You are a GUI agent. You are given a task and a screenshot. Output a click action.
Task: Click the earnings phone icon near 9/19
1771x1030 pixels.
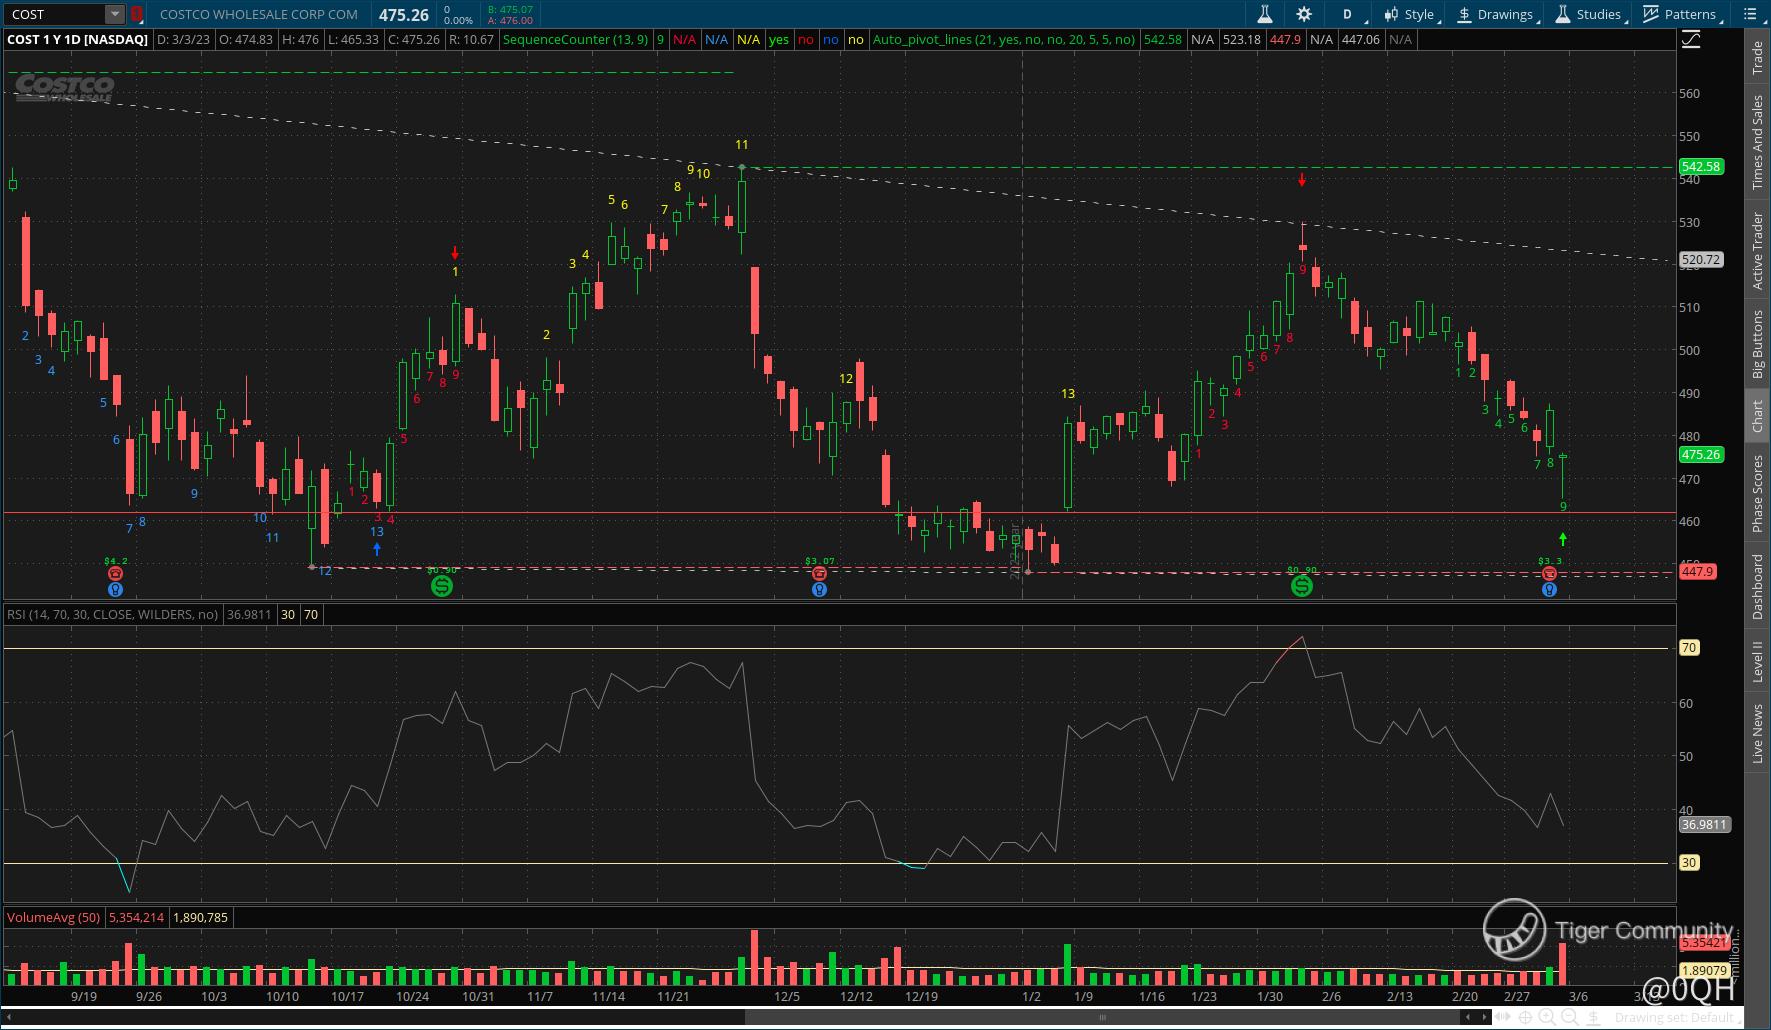116,574
